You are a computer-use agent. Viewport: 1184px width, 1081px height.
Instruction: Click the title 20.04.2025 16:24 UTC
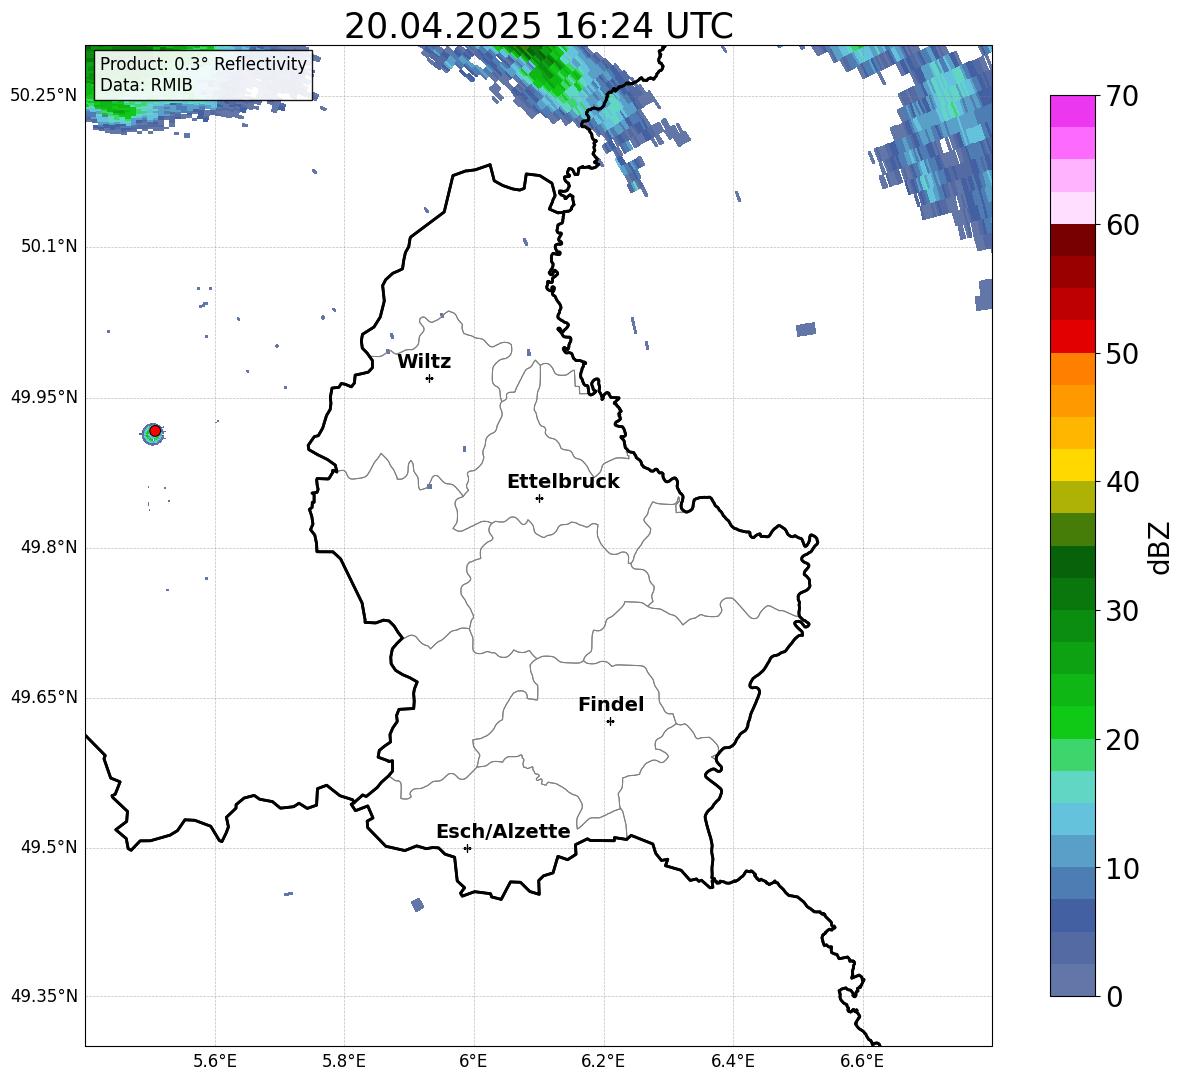(x=538, y=26)
